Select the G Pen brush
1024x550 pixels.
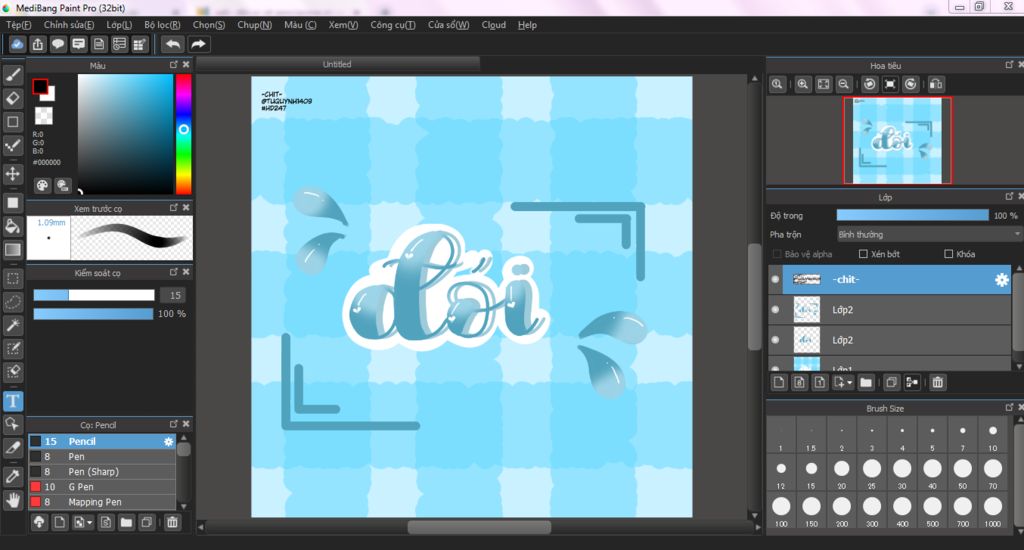coord(102,487)
